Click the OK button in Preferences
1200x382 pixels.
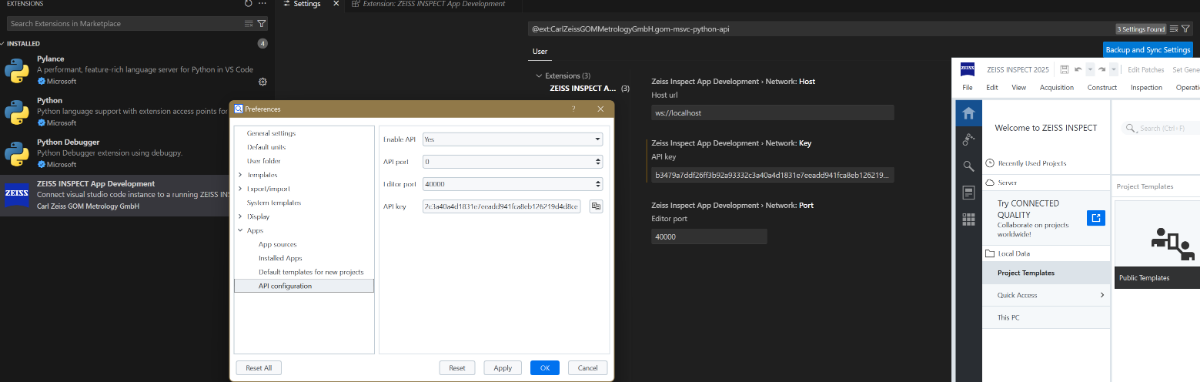pyautogui.click(x=545, y=368)
